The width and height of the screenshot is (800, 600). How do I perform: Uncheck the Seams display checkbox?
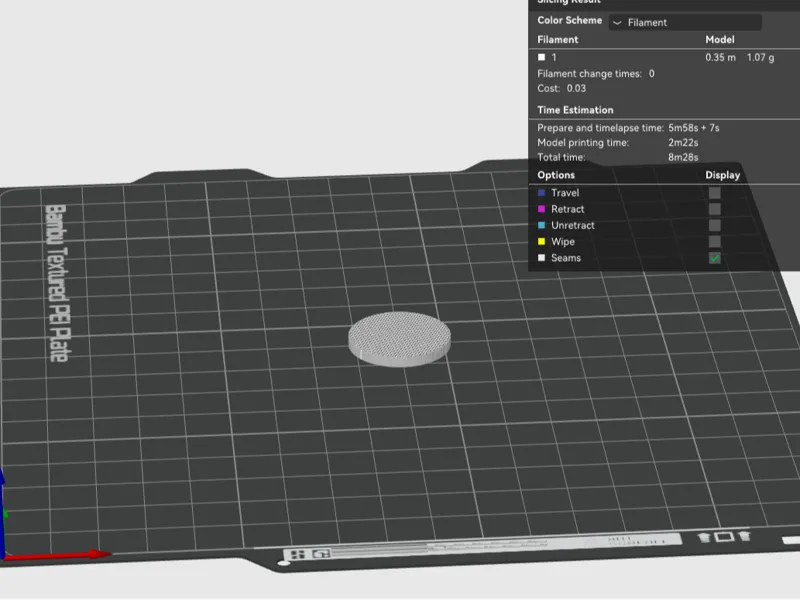(715, 258)
